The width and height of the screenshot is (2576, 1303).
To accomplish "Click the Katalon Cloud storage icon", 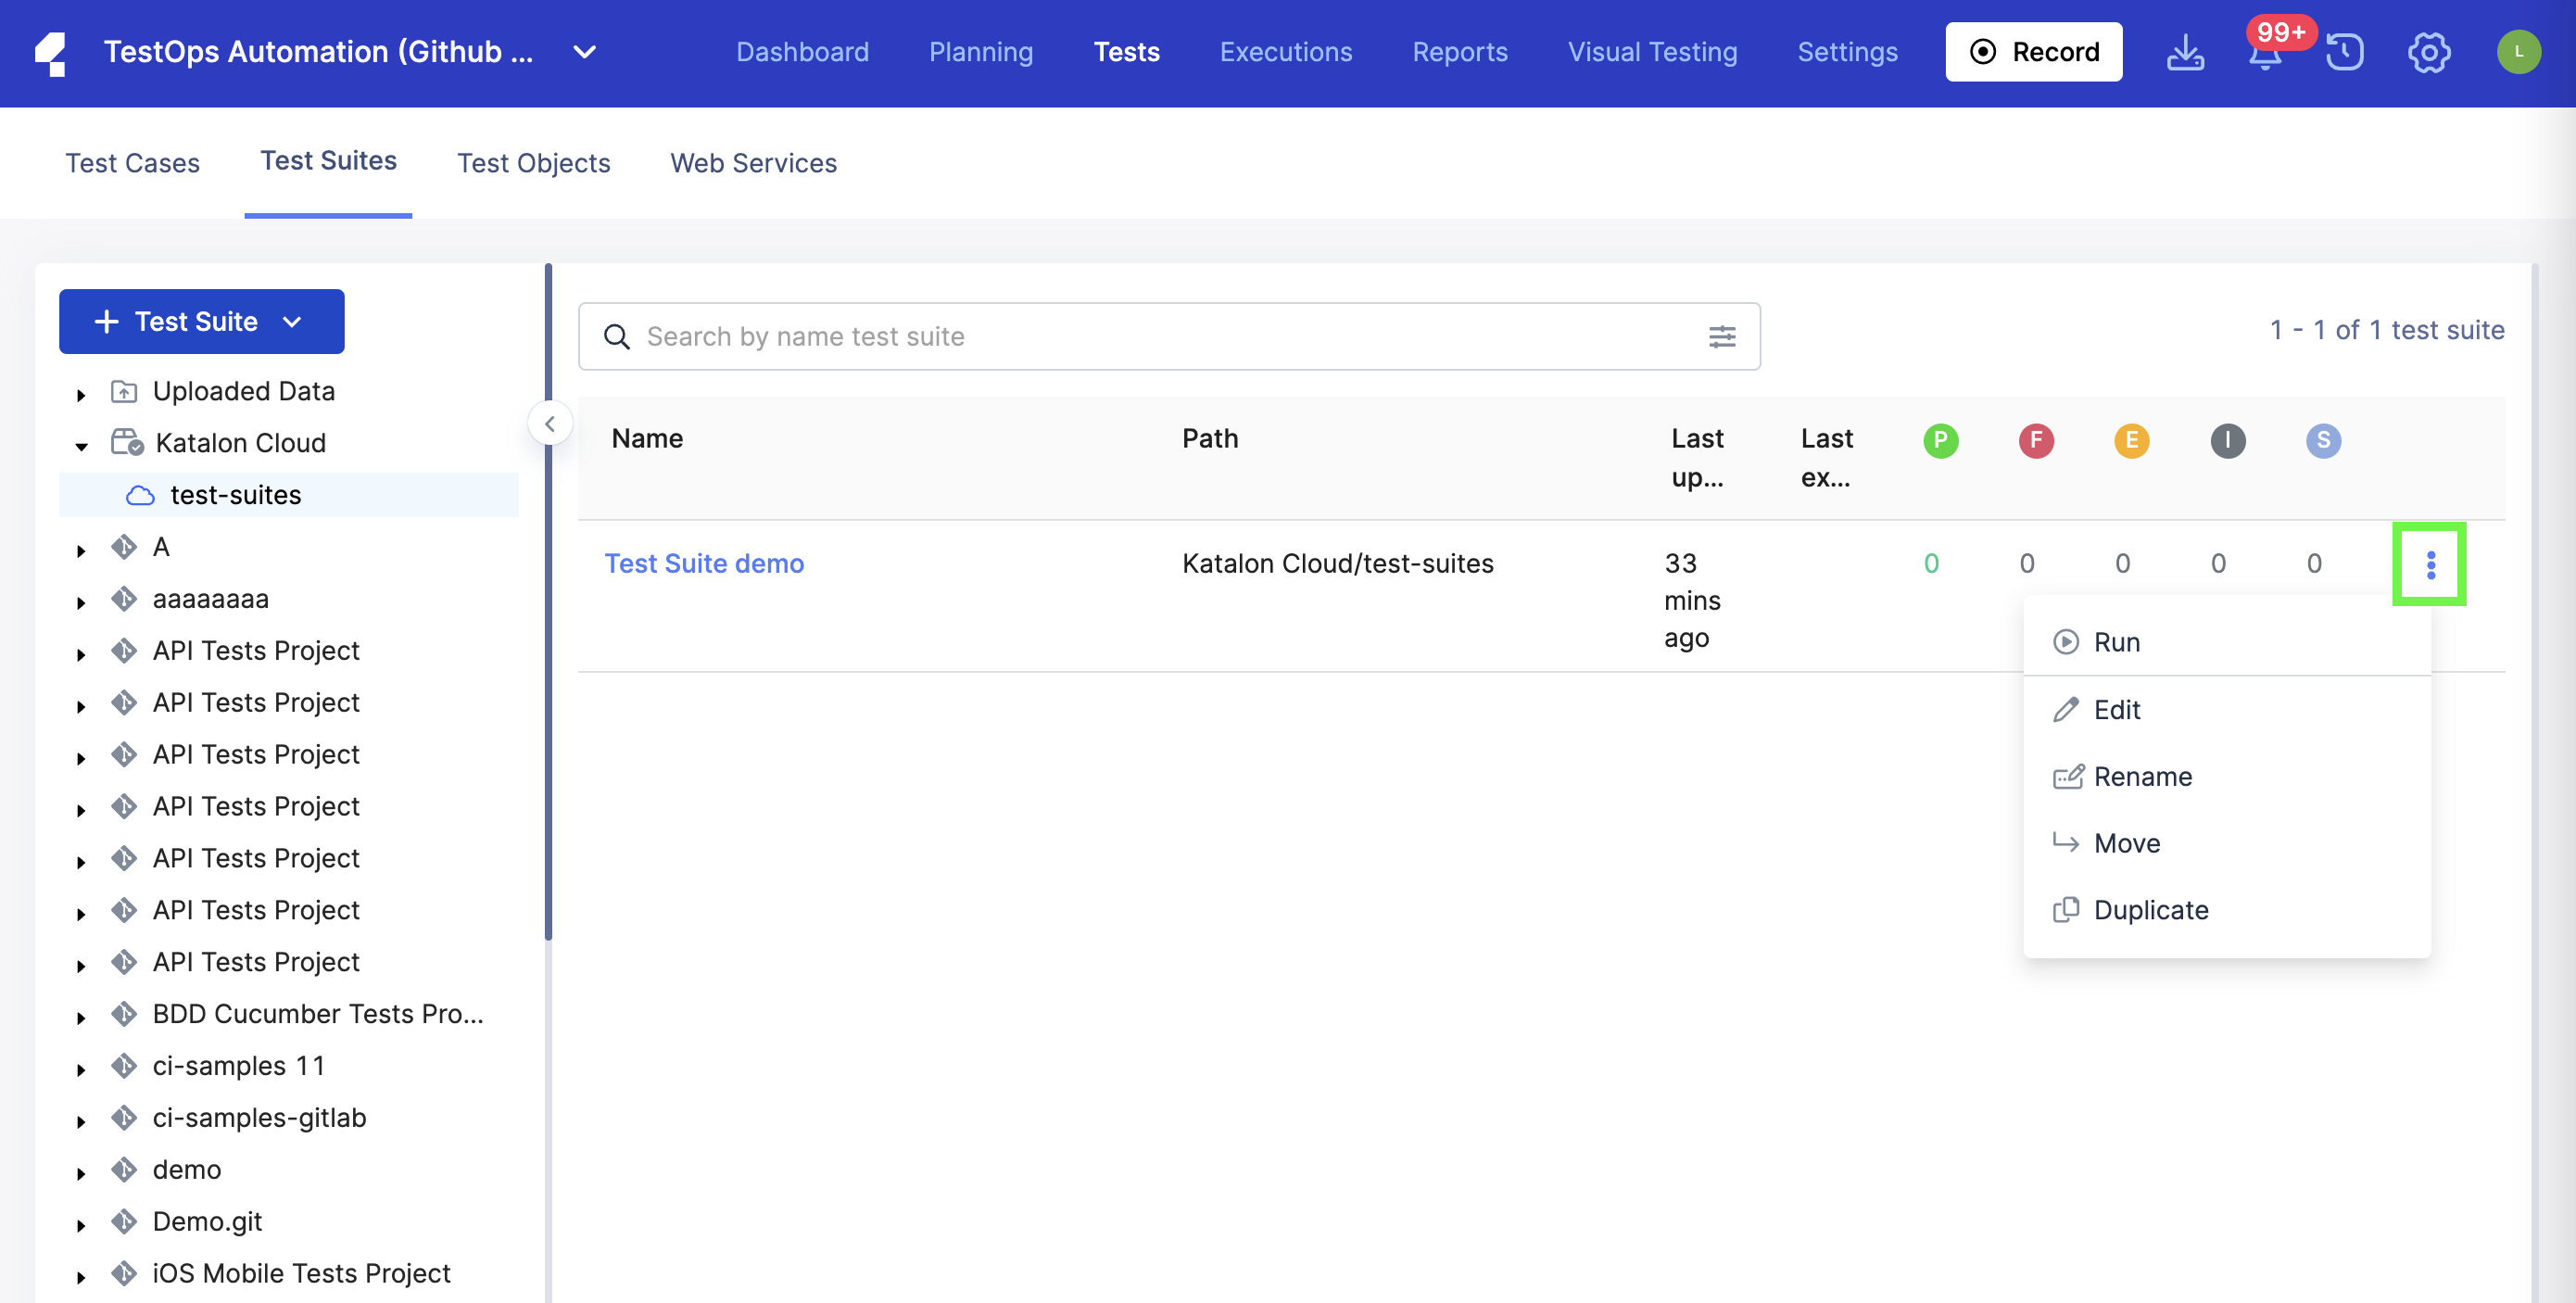I will click(x=127, y=442).
